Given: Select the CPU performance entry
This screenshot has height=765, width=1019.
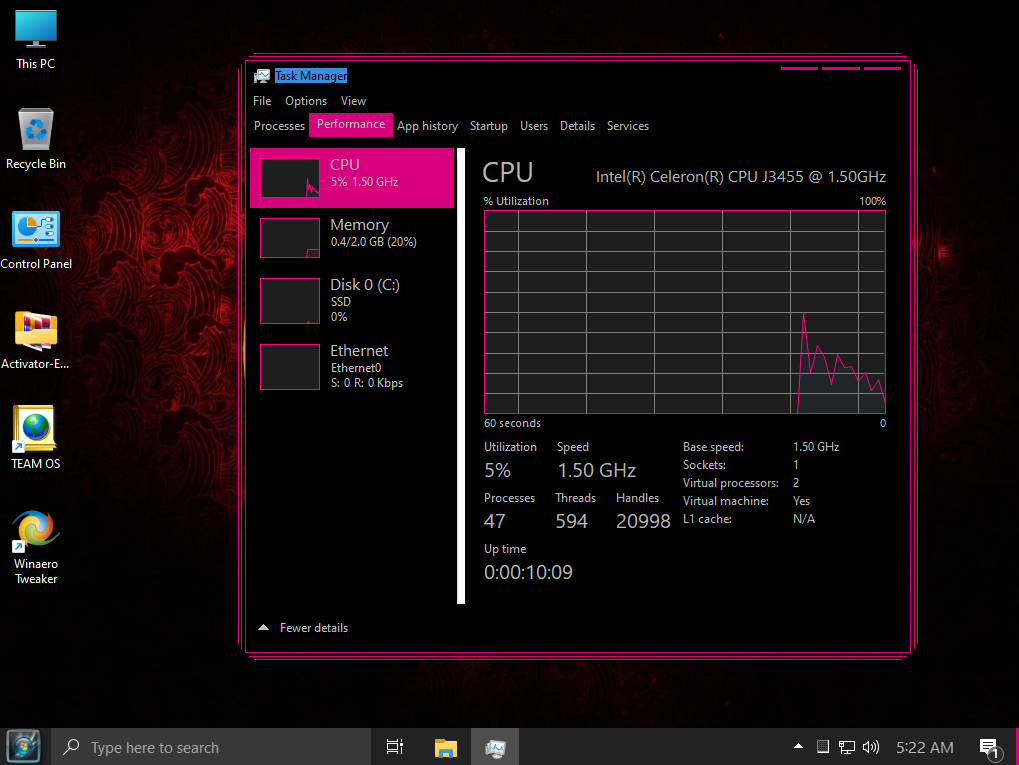Looking at the screenshot, I should [x=352, y=177].
